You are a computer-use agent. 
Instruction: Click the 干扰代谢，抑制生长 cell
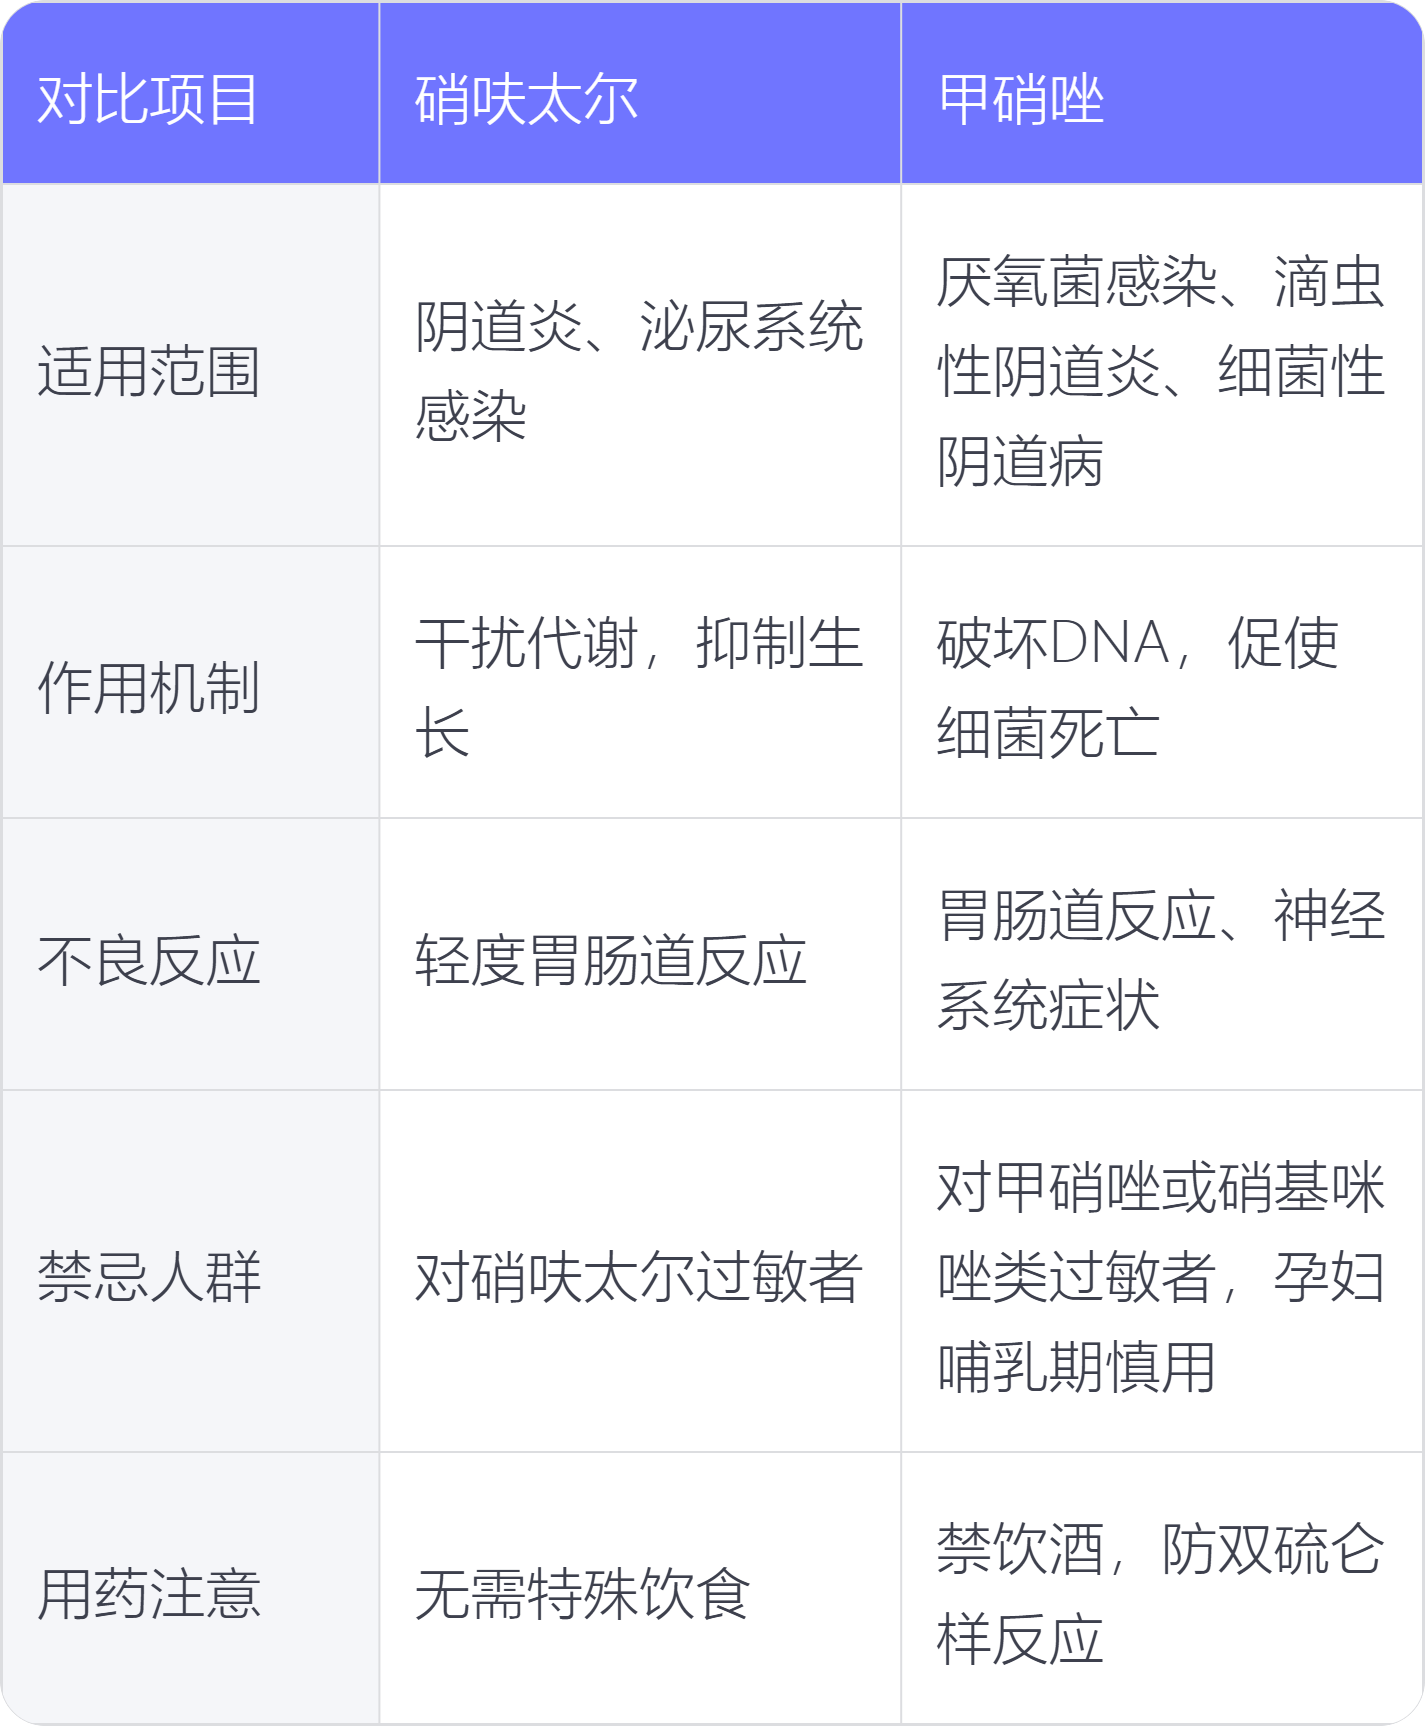[x=640, y=683]
